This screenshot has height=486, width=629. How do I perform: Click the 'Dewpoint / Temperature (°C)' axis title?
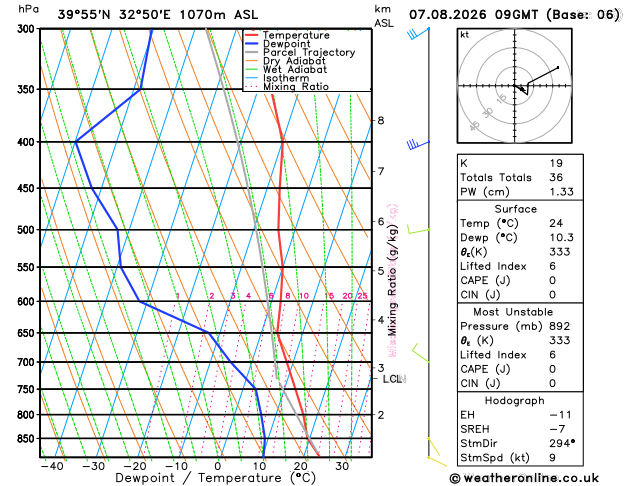tap(215, 478)
